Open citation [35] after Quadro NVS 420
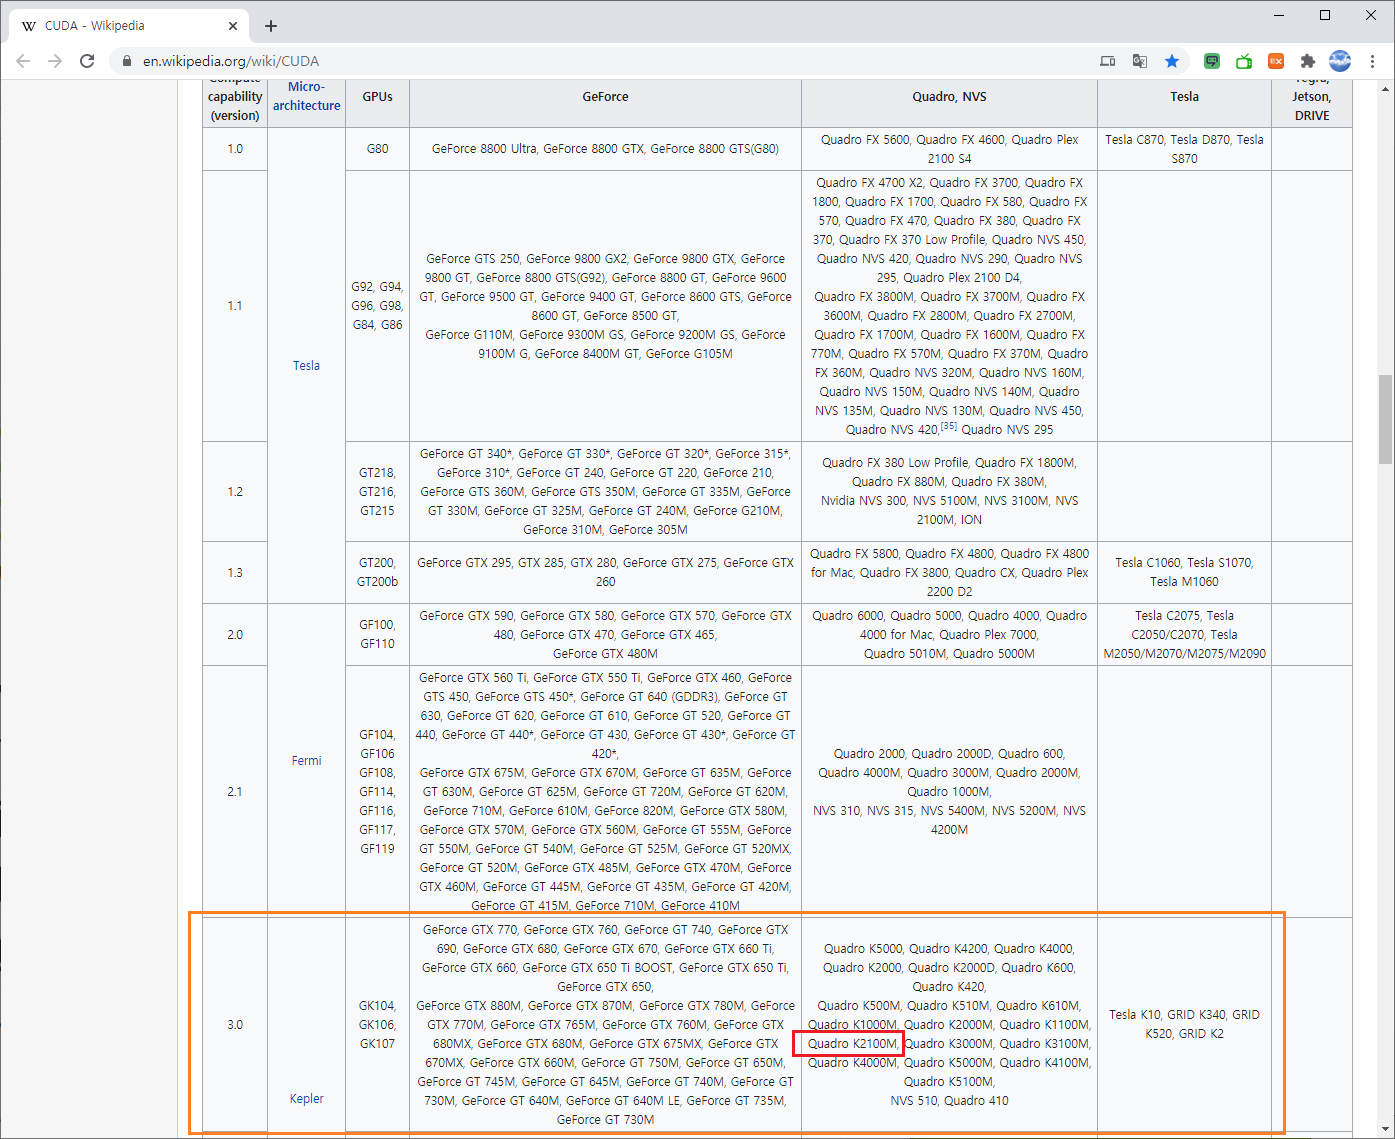The width and height of the screenshot is (1395, 1139). pos(948,426)
